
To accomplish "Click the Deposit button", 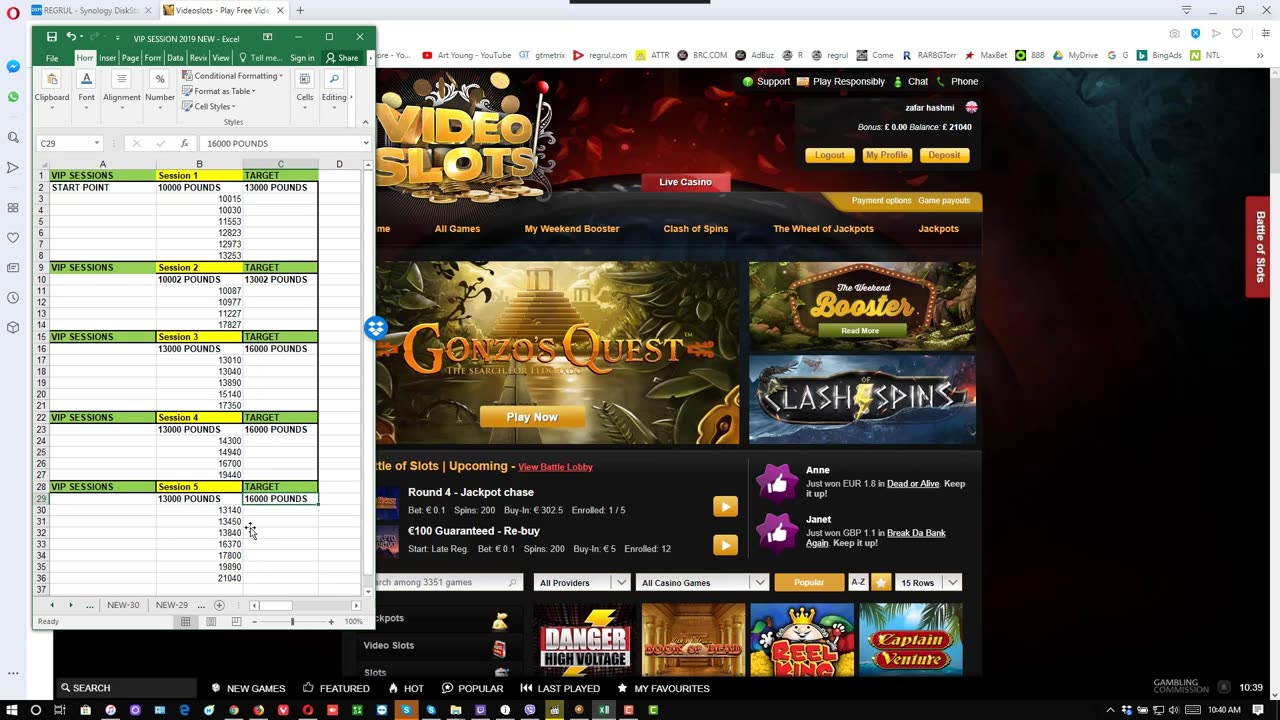I will tap(944, 155).
